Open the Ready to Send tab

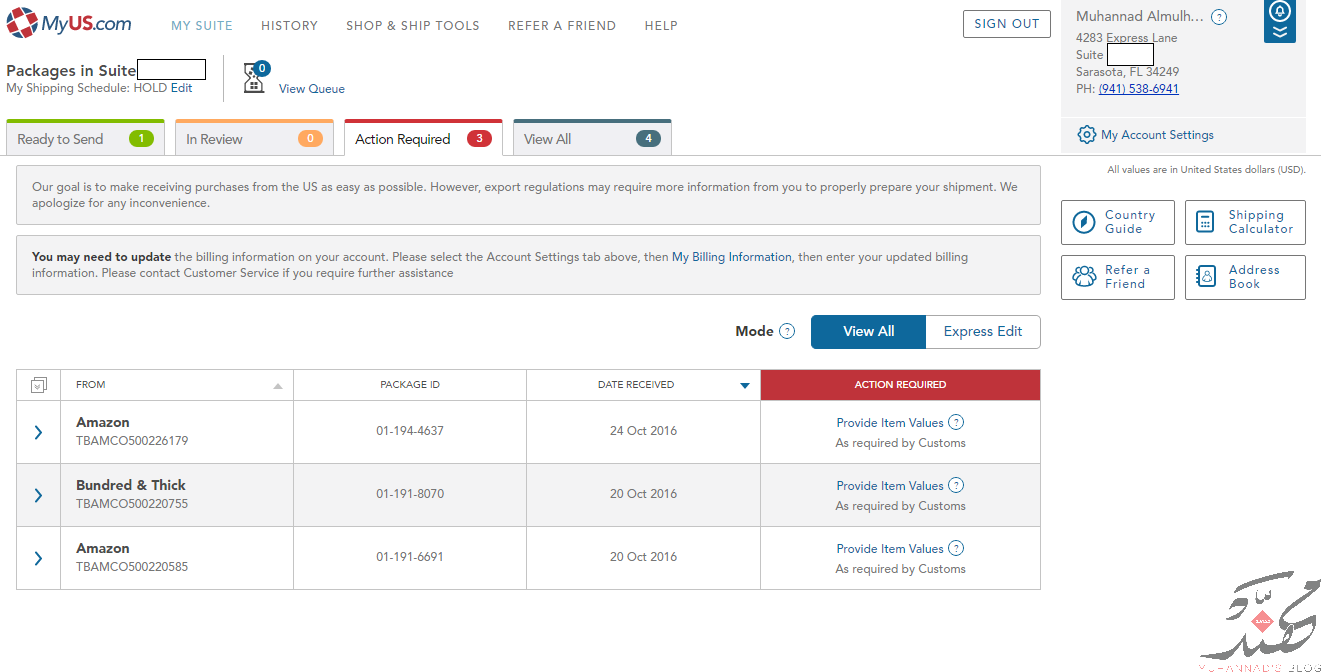(x=85, y=138)
